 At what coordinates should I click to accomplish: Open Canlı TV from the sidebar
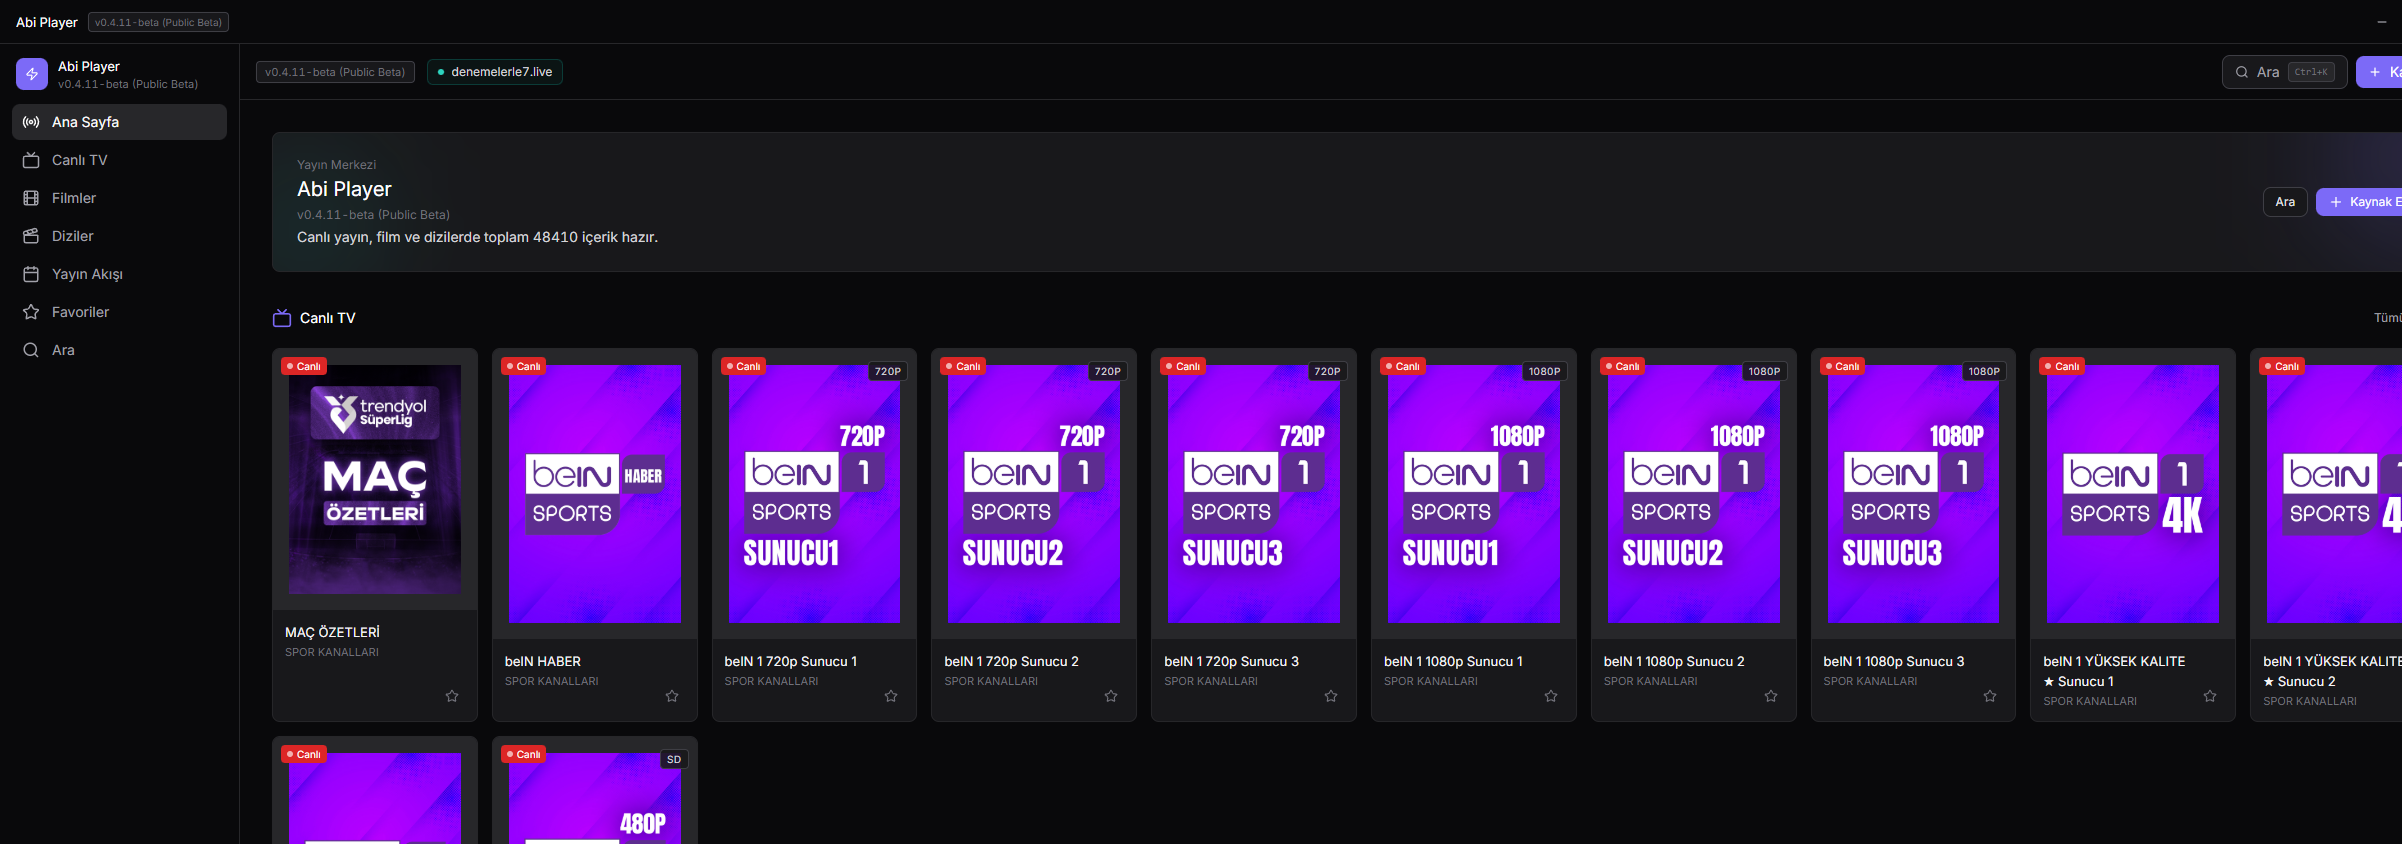click(119, 160)
